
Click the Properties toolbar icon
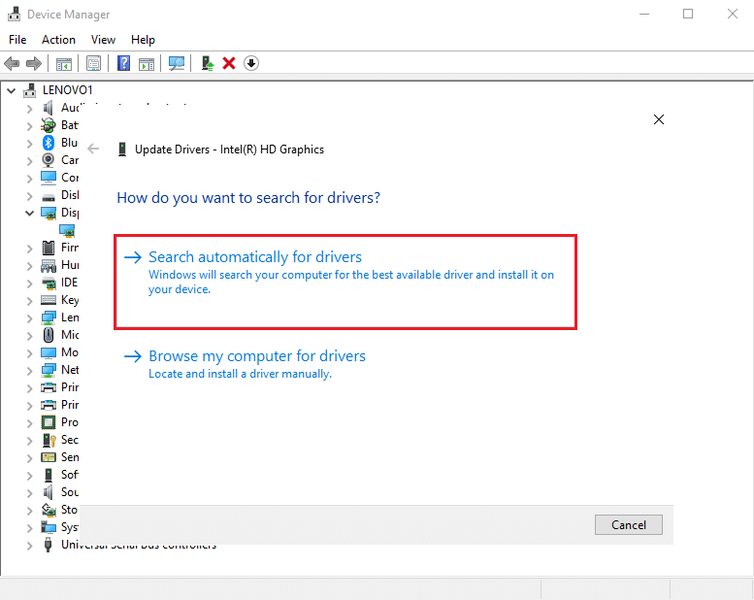pyautogui.click(x=94, y=63)
